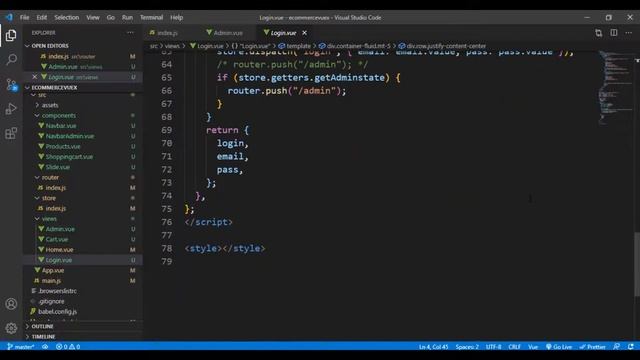Click Ln 4, Col 45 cursor position
The height and width of the screenshot is (360, 640).
(433, 347)
